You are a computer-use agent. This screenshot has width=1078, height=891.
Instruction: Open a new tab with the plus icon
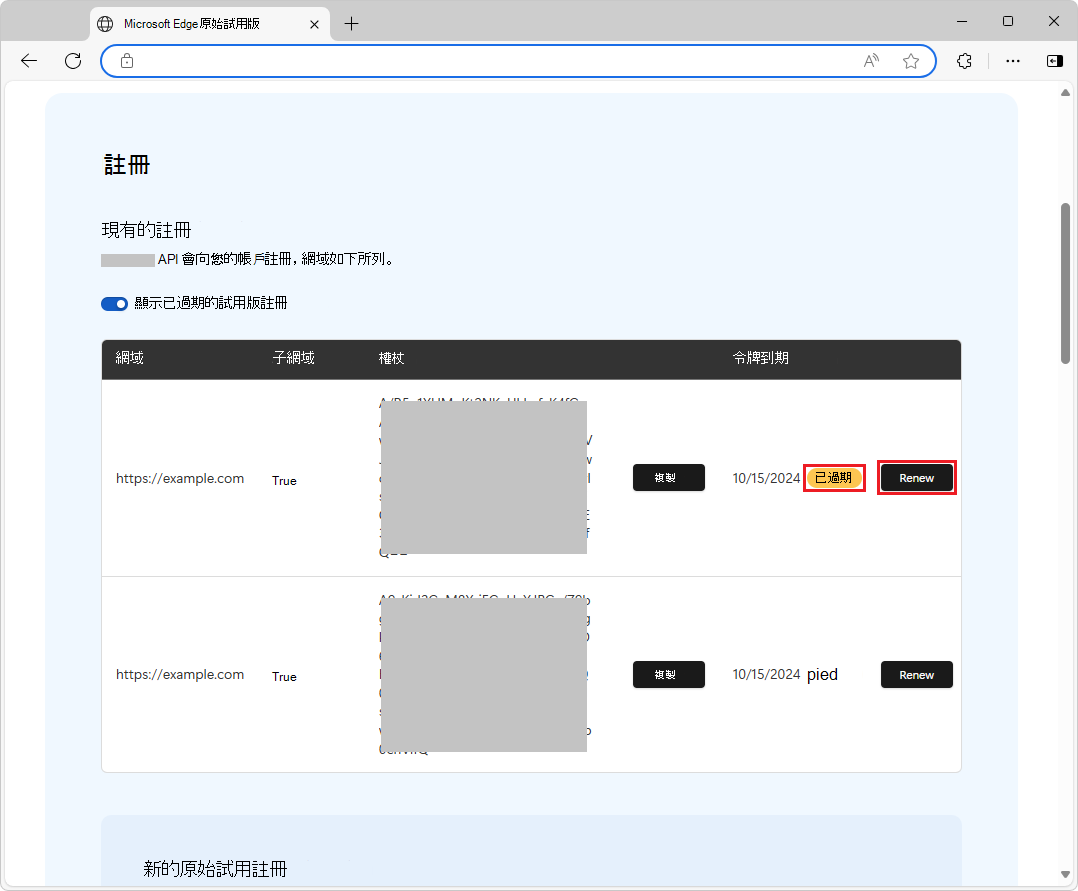click(351, 23)
